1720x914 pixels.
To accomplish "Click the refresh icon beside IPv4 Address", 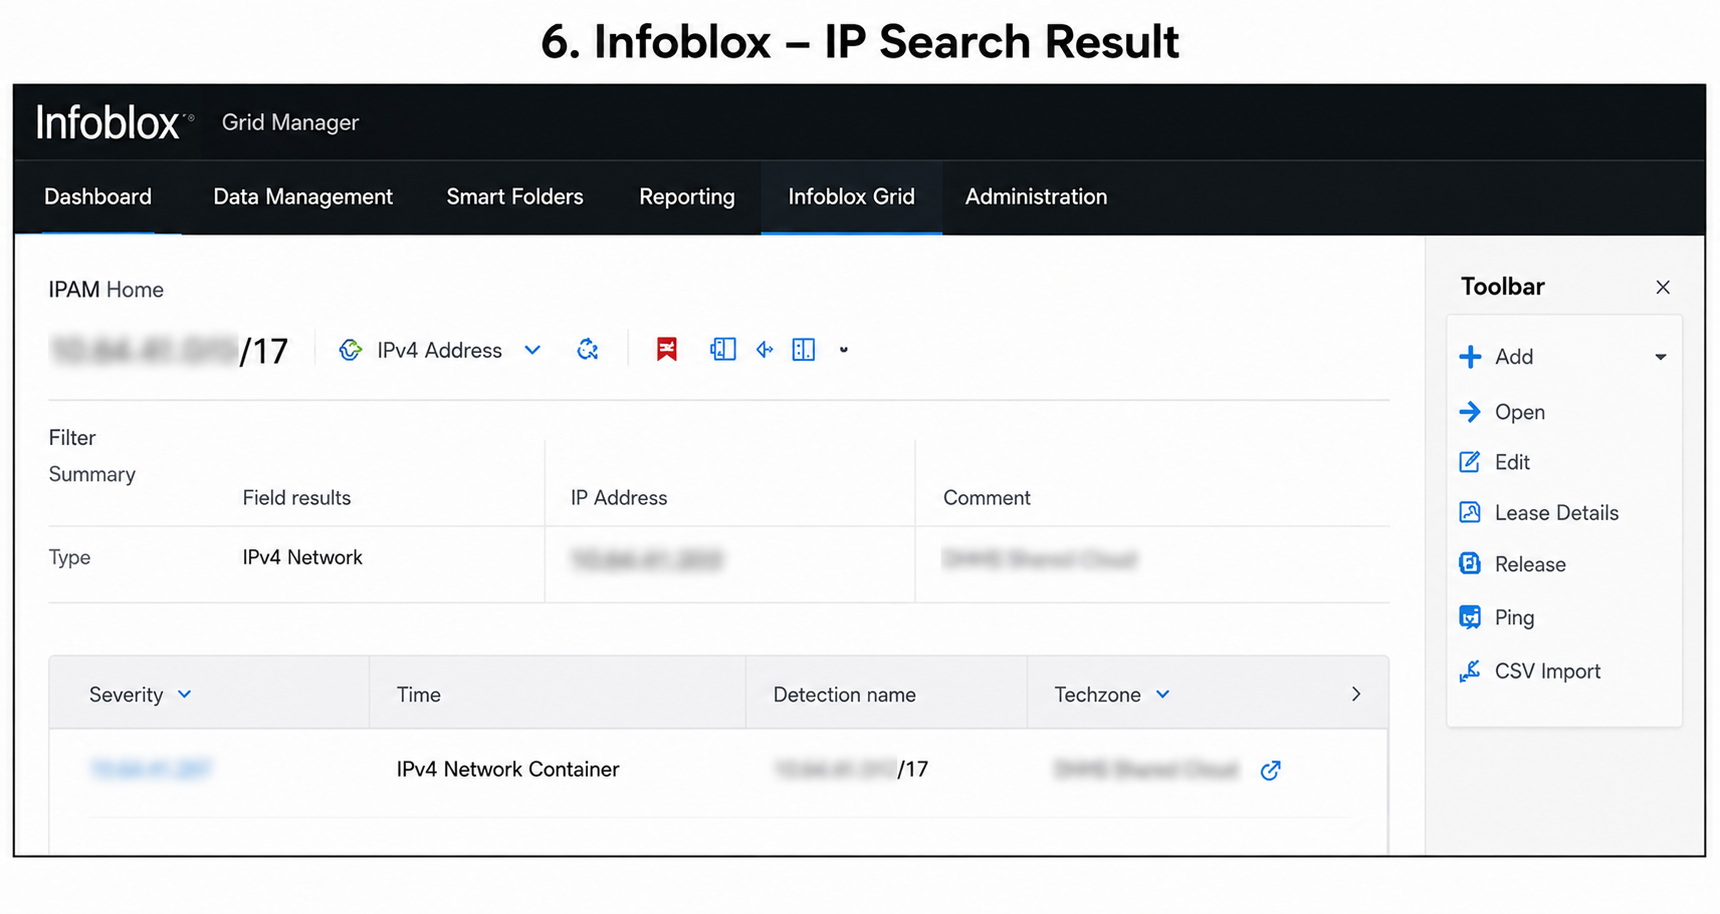I will [x=588, y=349].
